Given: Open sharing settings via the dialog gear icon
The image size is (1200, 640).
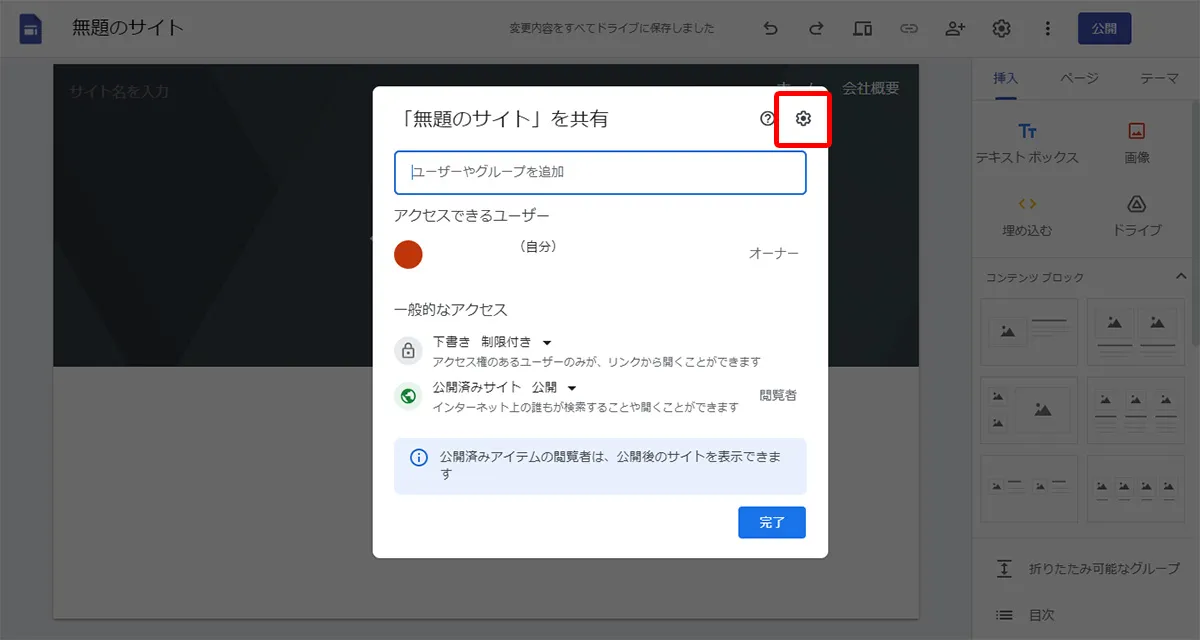Looking at the screenshot, I should point(802,118).
